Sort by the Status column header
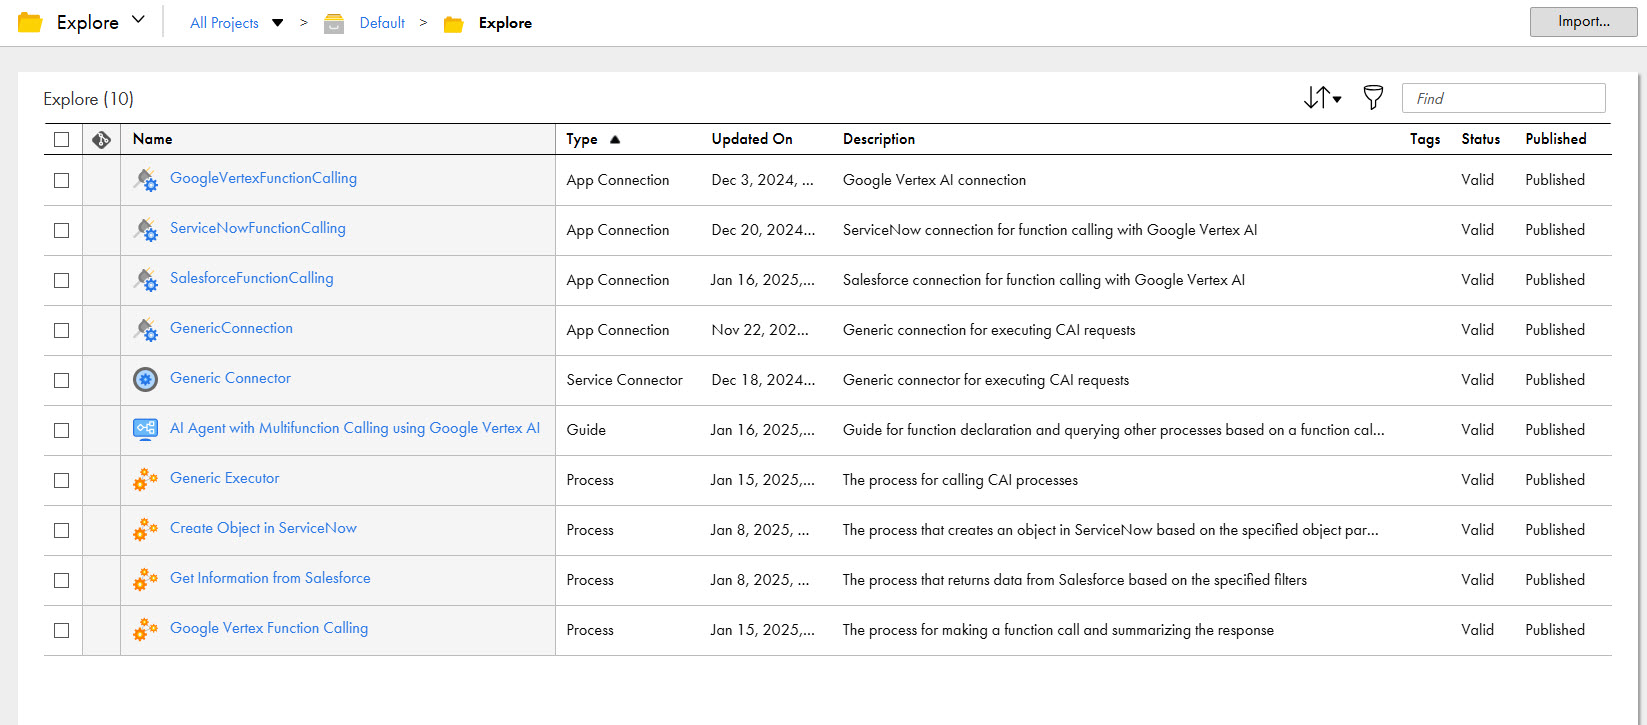 (x=1480, y=139)
